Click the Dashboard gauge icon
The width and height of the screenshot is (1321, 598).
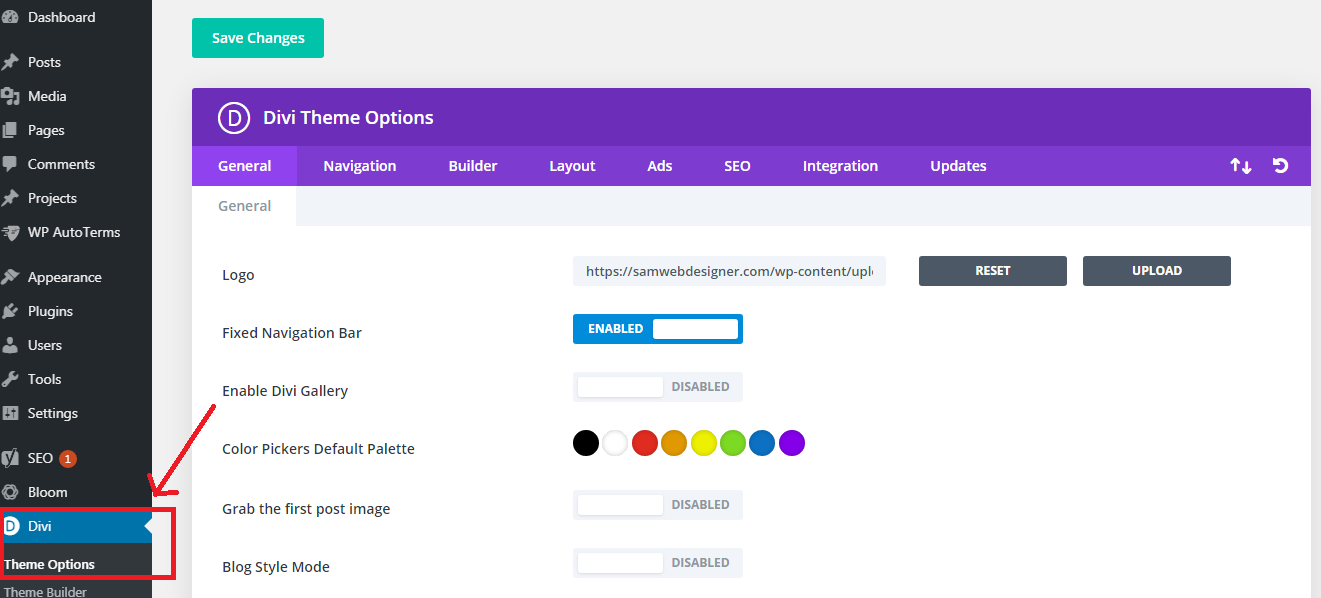point(10,17)
